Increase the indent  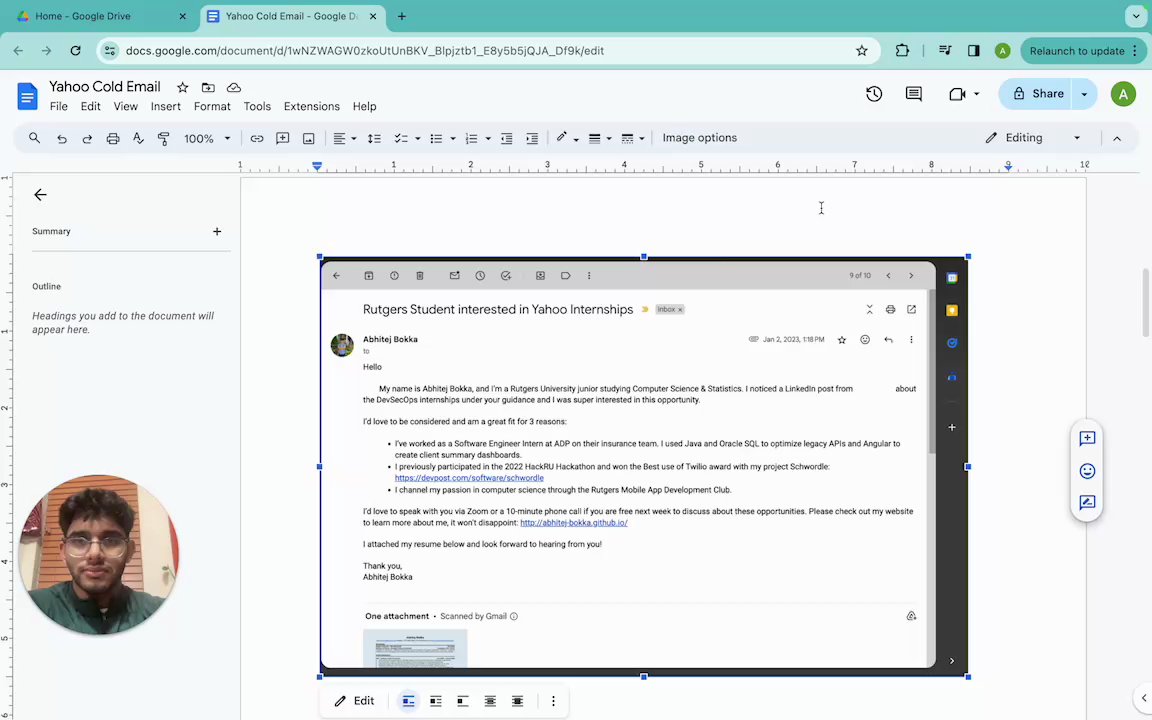click(532, 138)
